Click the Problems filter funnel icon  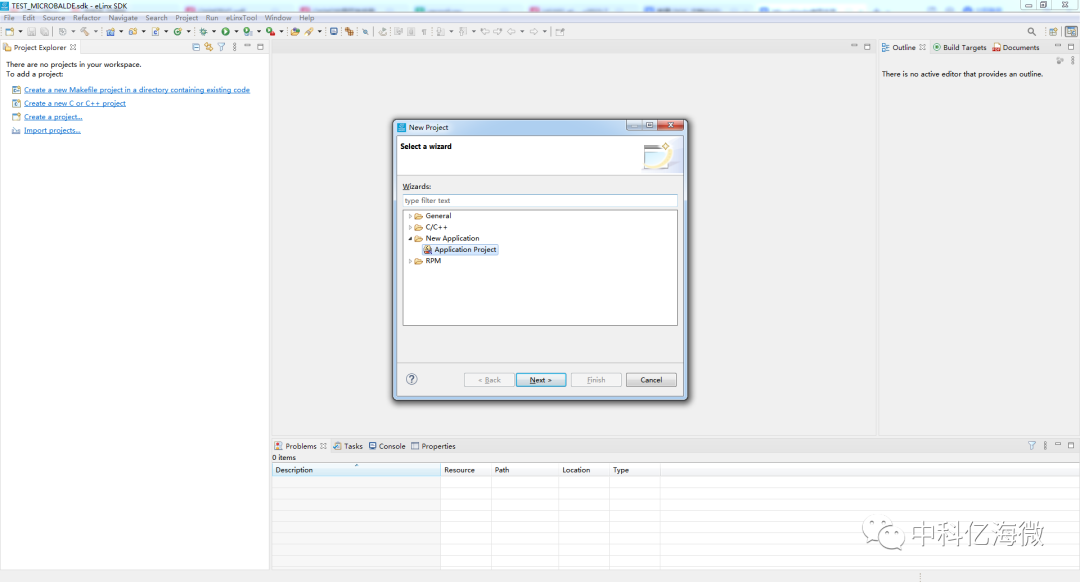1032,446
